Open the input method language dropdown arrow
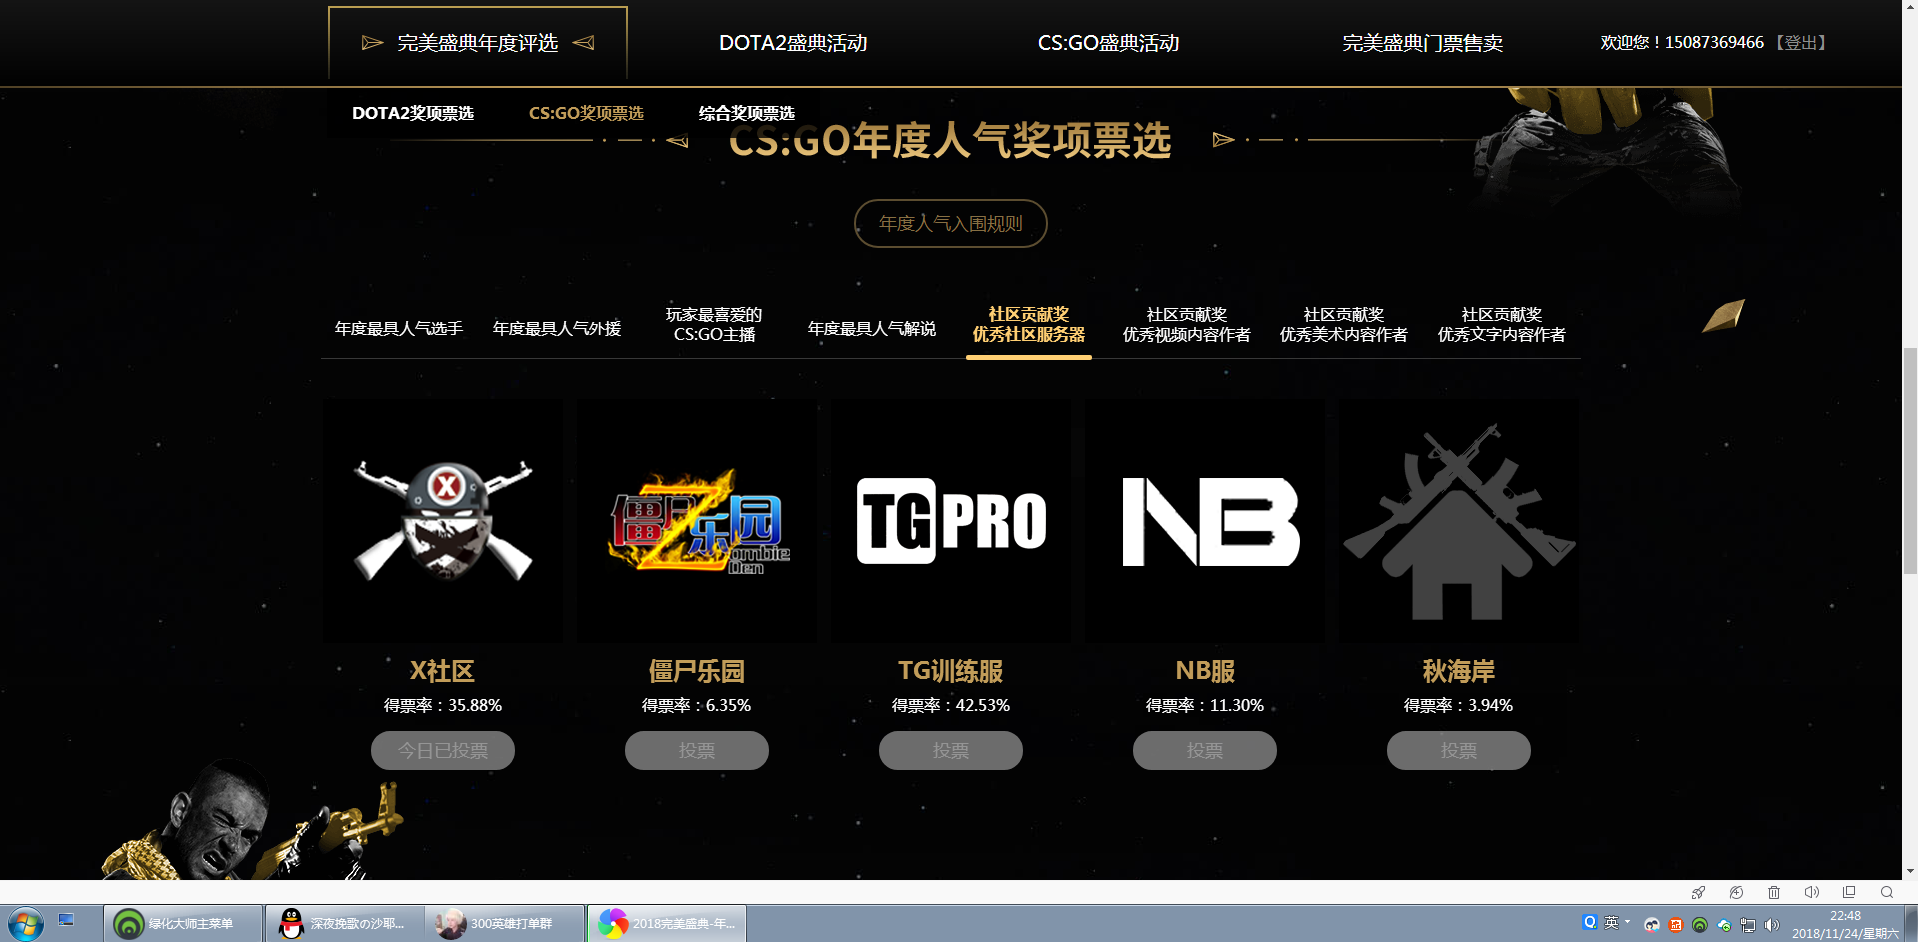The image size is (1918, 942). (1627, 921)
